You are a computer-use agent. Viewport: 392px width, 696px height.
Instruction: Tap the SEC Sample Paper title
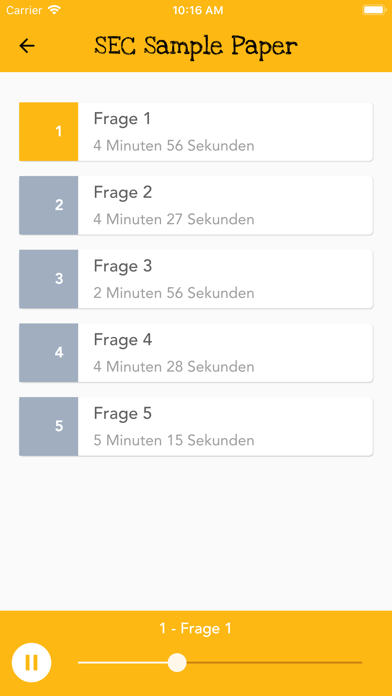196,46
